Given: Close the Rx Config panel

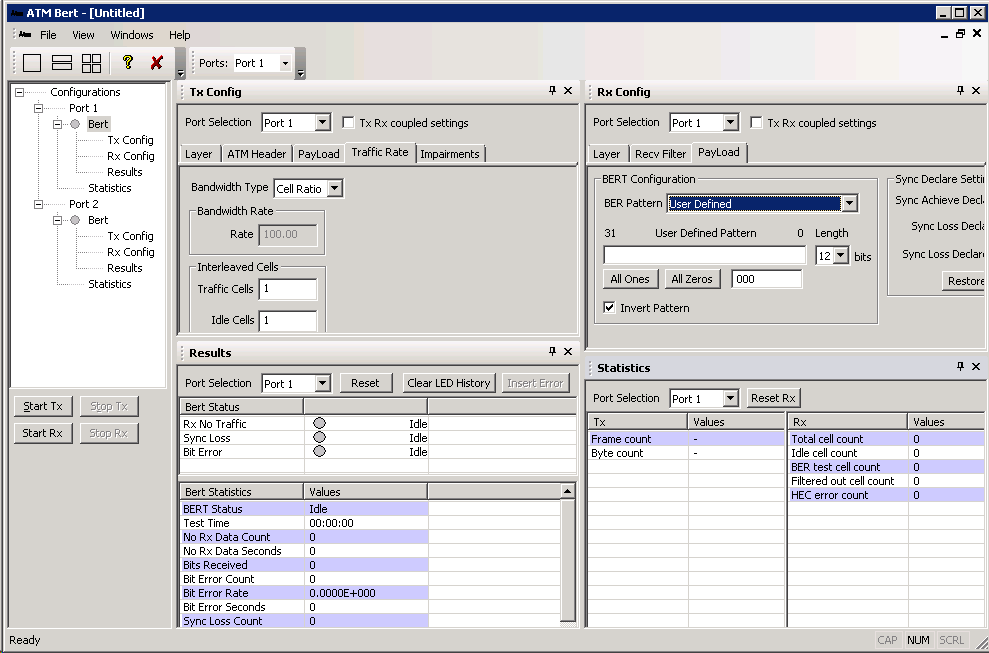Looking at the screenshot, I should coord(976,91).
